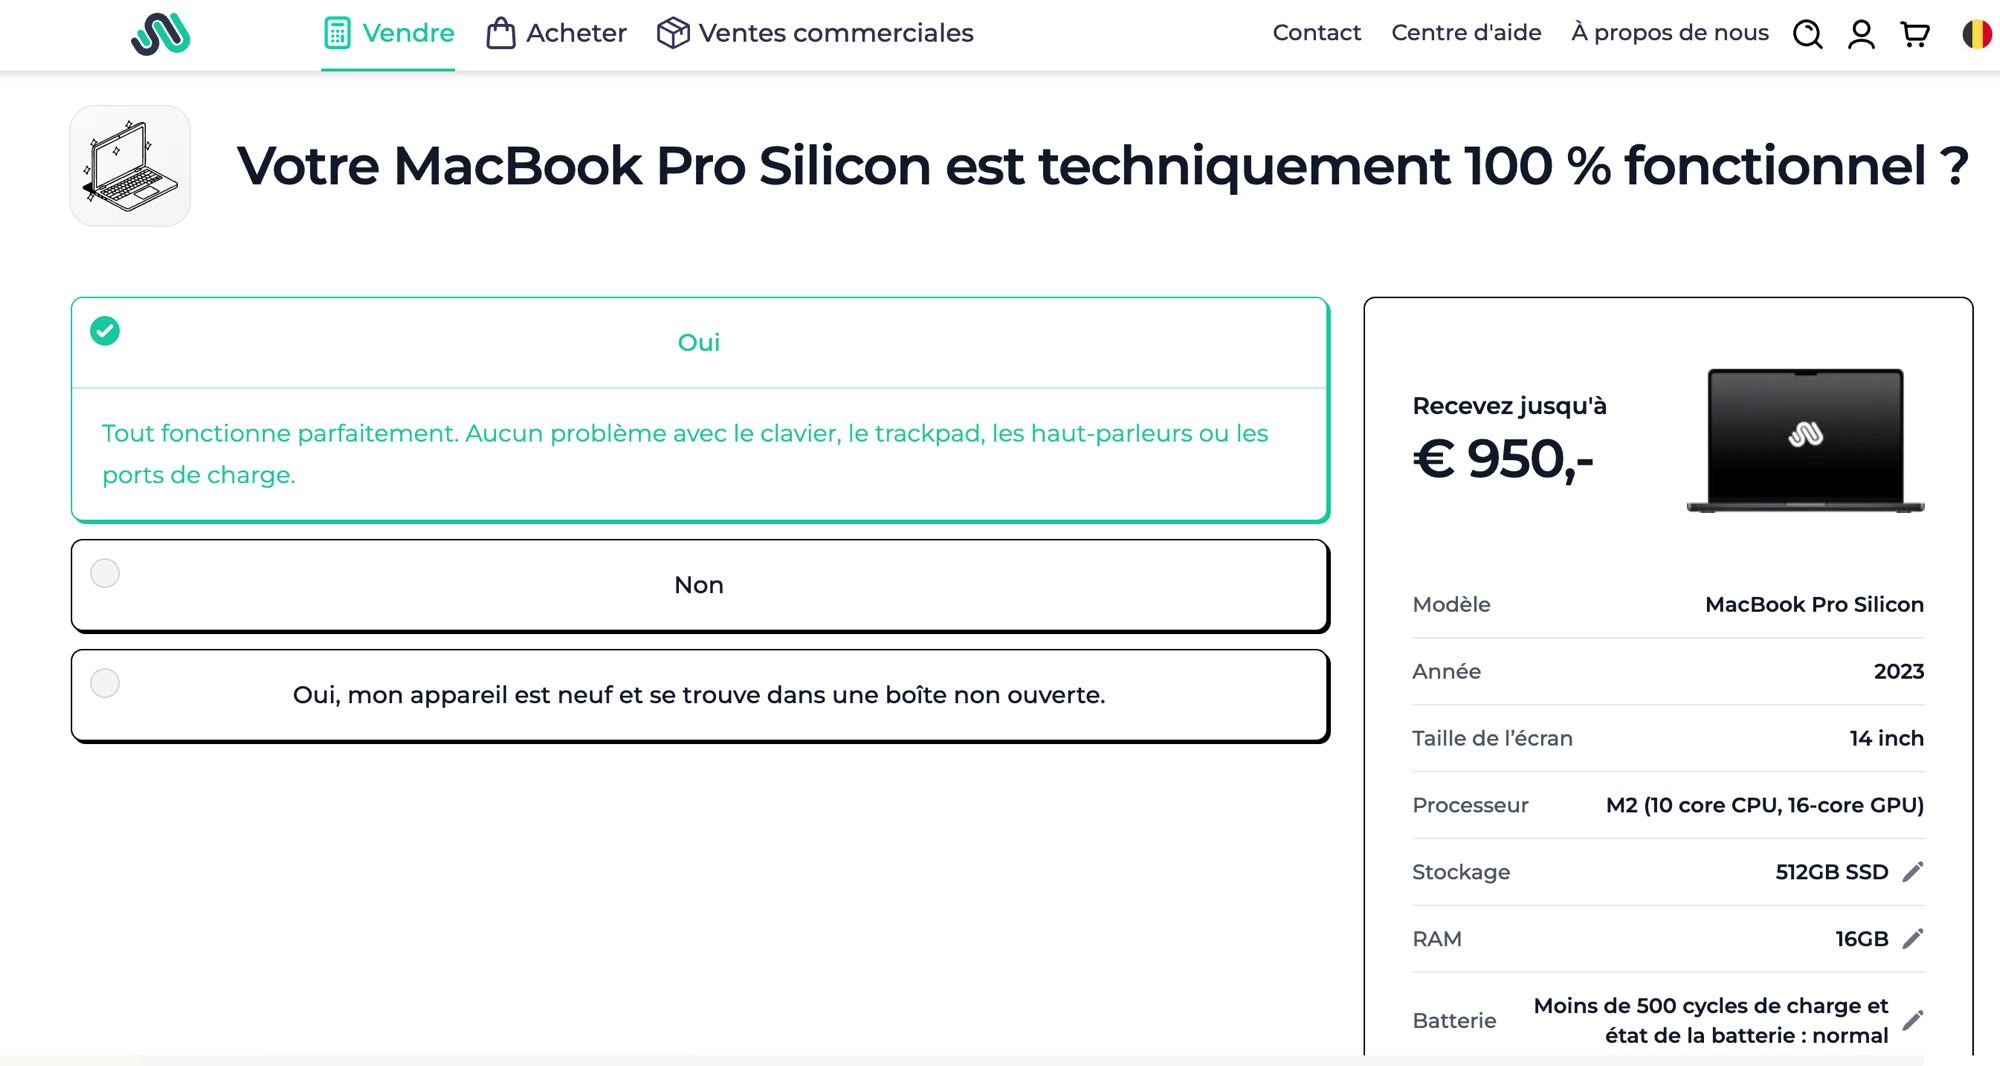Screen dimensions: 2000x1066
Task: Click the MacBook Pro product thumbnail
Action: (1805, 440)
